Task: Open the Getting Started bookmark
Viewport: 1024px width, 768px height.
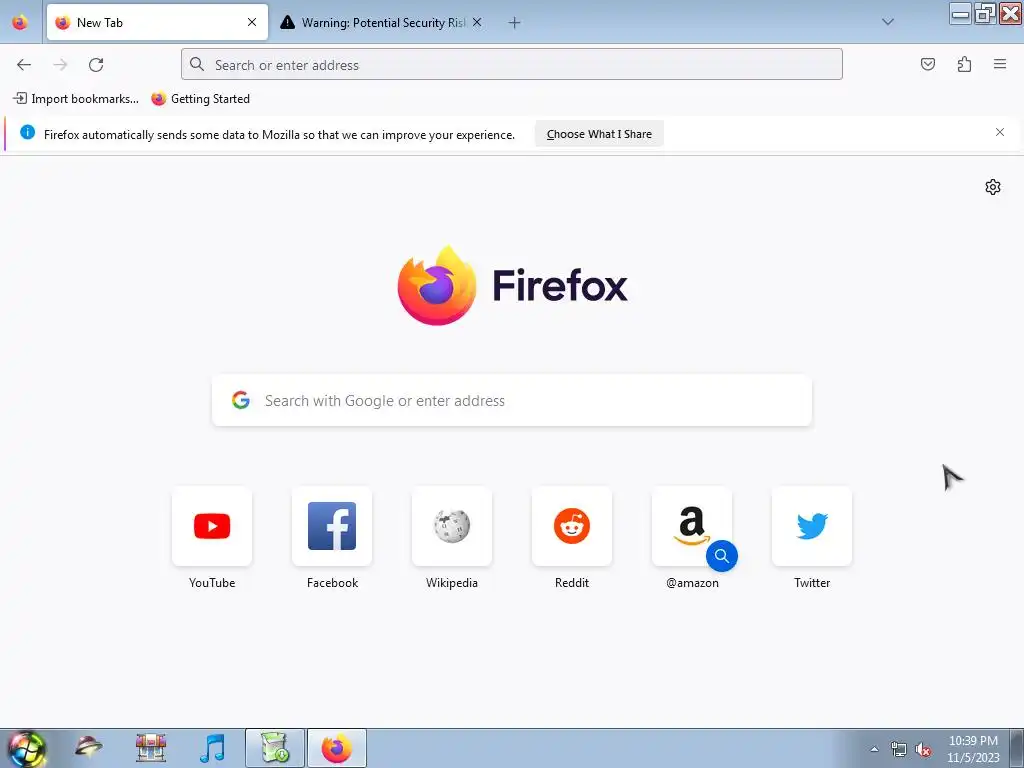Action: tap(200, 99)
